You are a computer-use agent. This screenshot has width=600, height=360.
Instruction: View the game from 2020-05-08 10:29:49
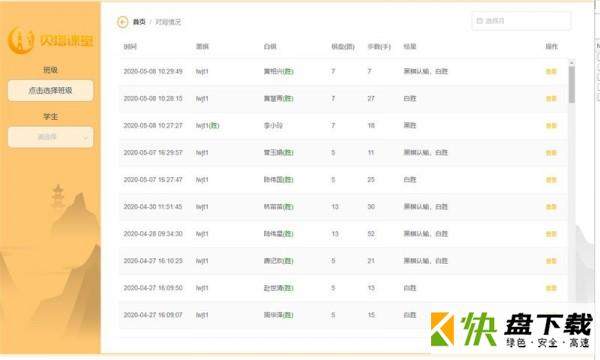click(551, 72)
